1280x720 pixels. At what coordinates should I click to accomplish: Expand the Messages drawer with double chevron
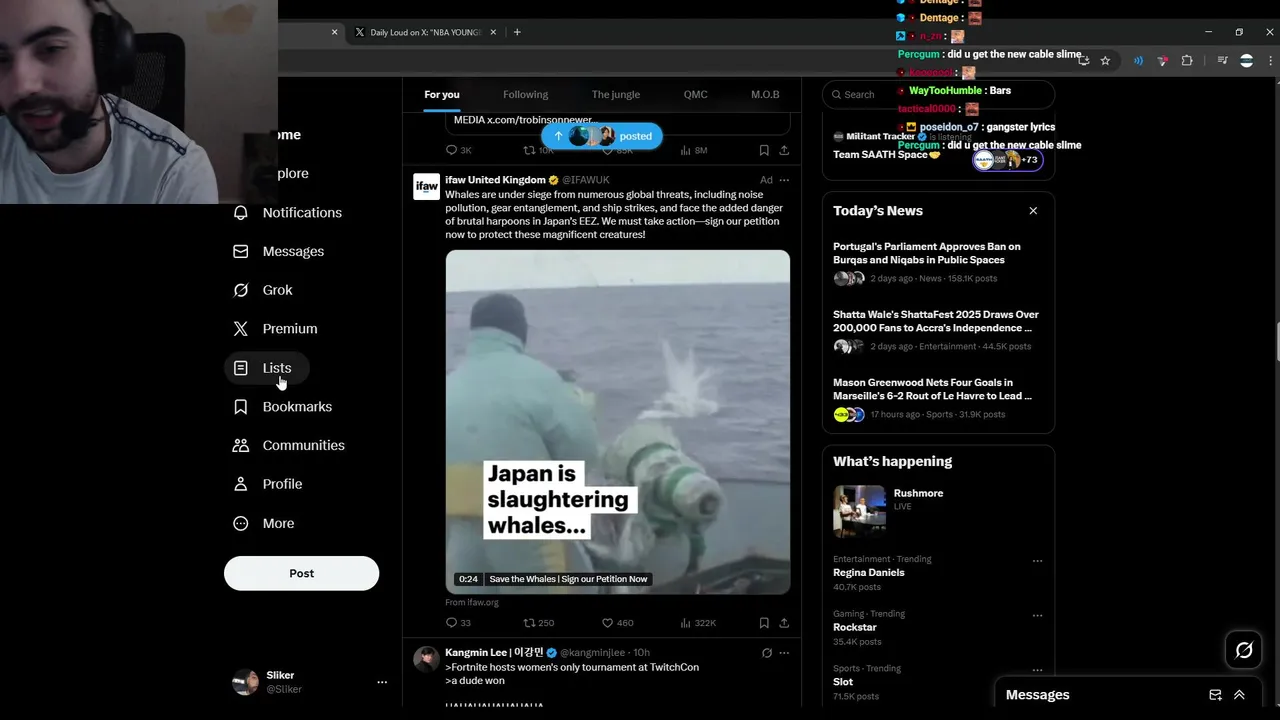(x=1239, y=695)
